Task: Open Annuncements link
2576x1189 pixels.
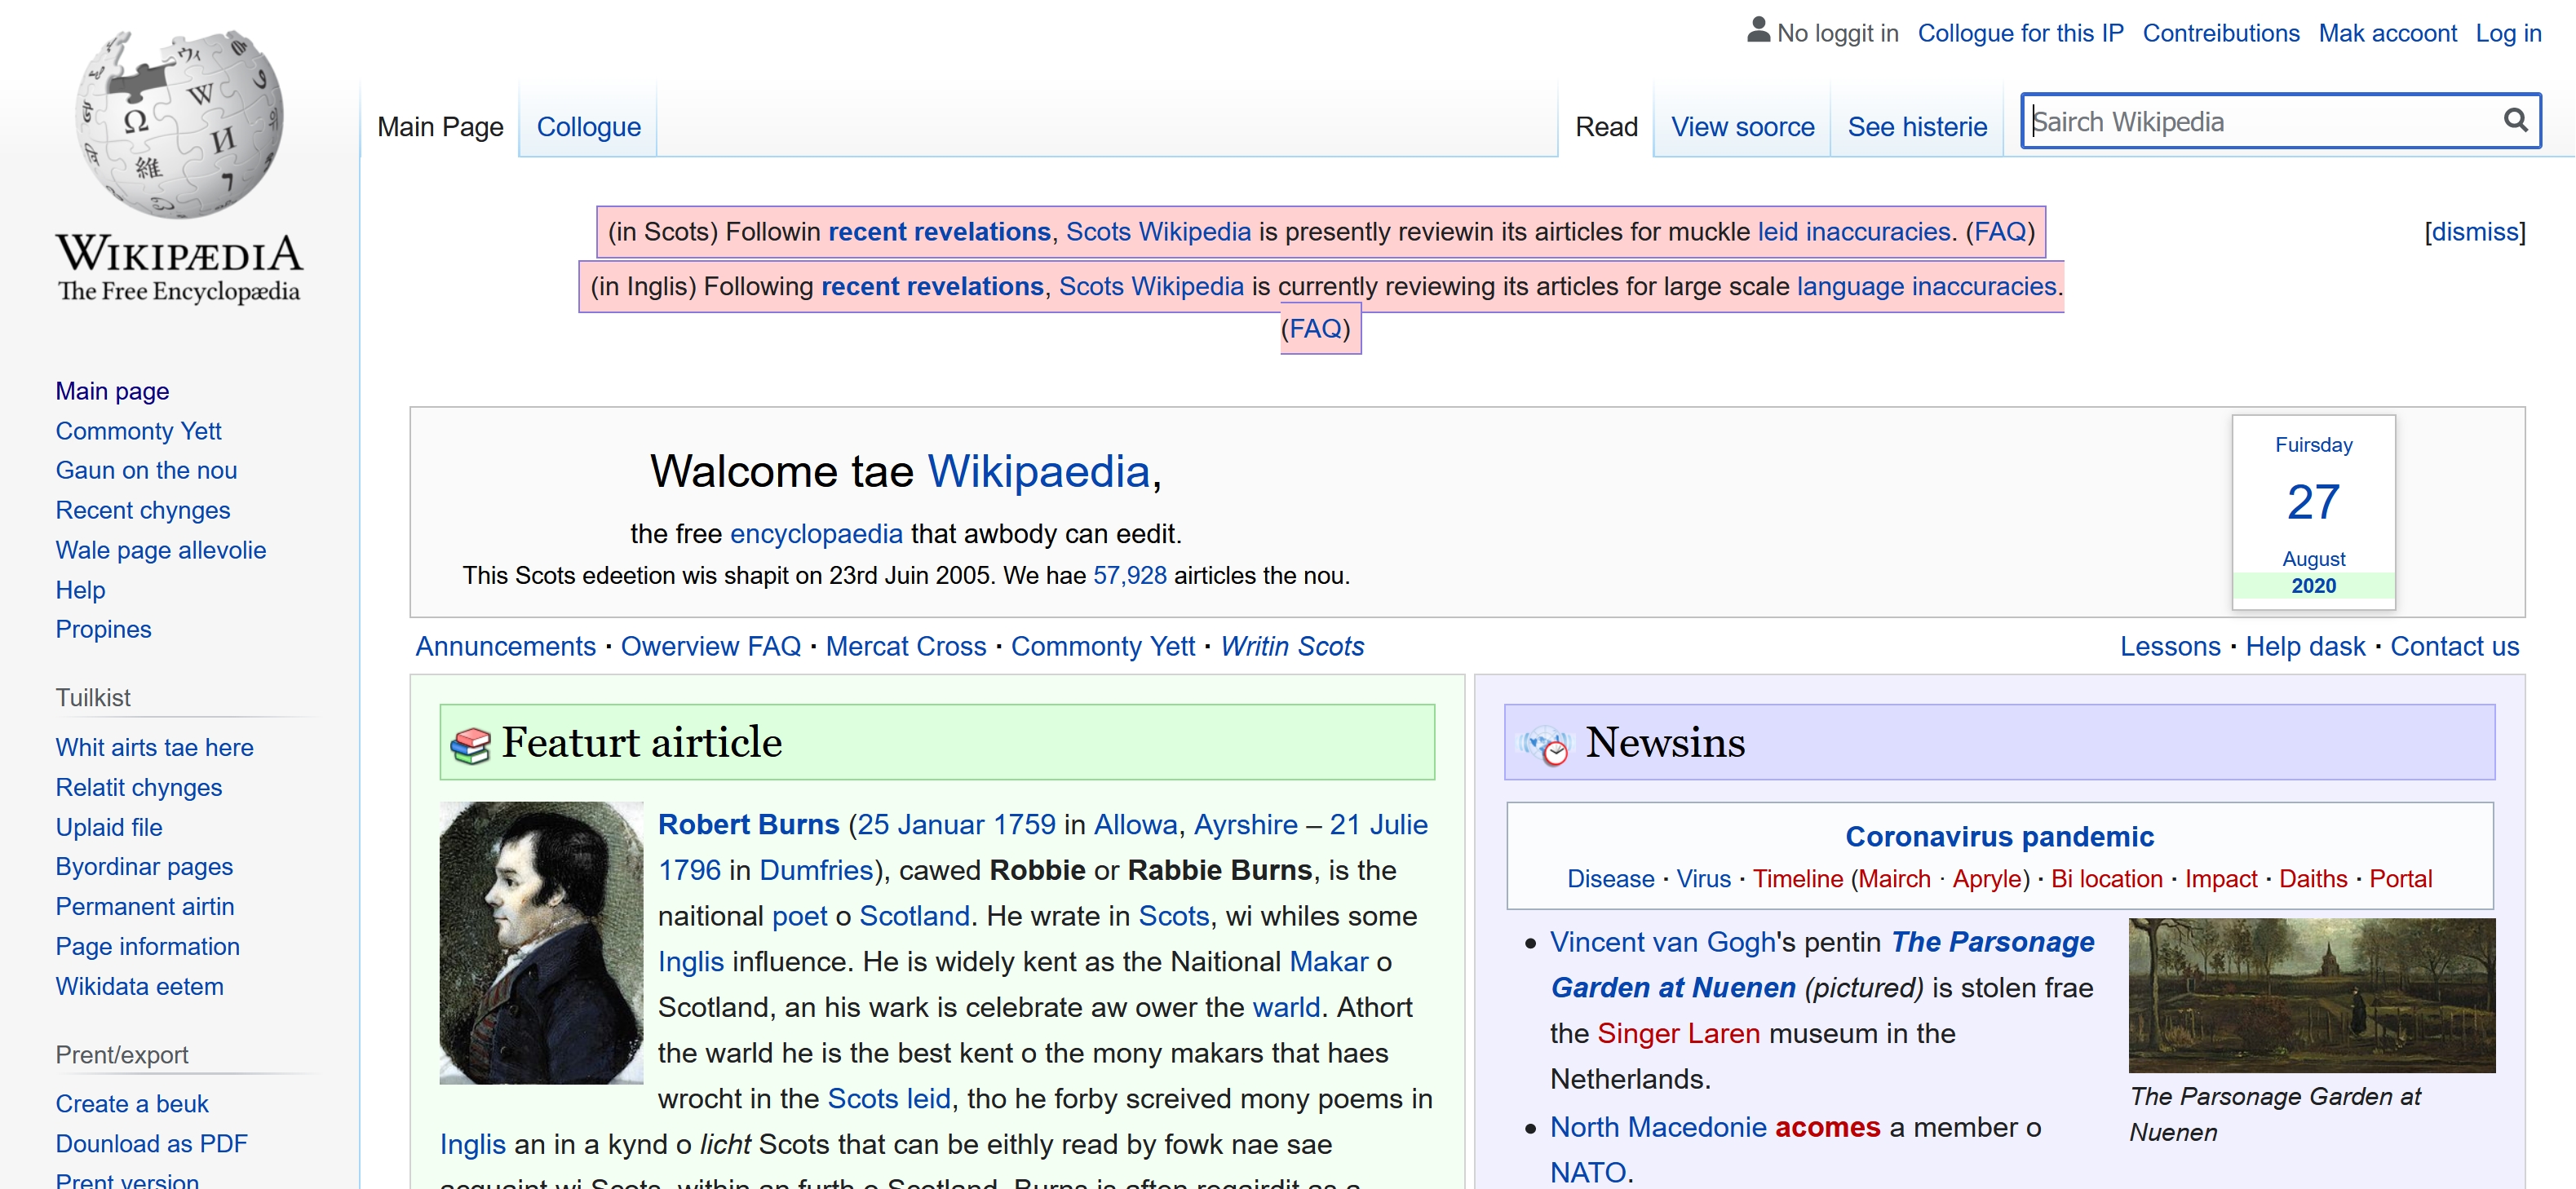Action: click(505, 646)
